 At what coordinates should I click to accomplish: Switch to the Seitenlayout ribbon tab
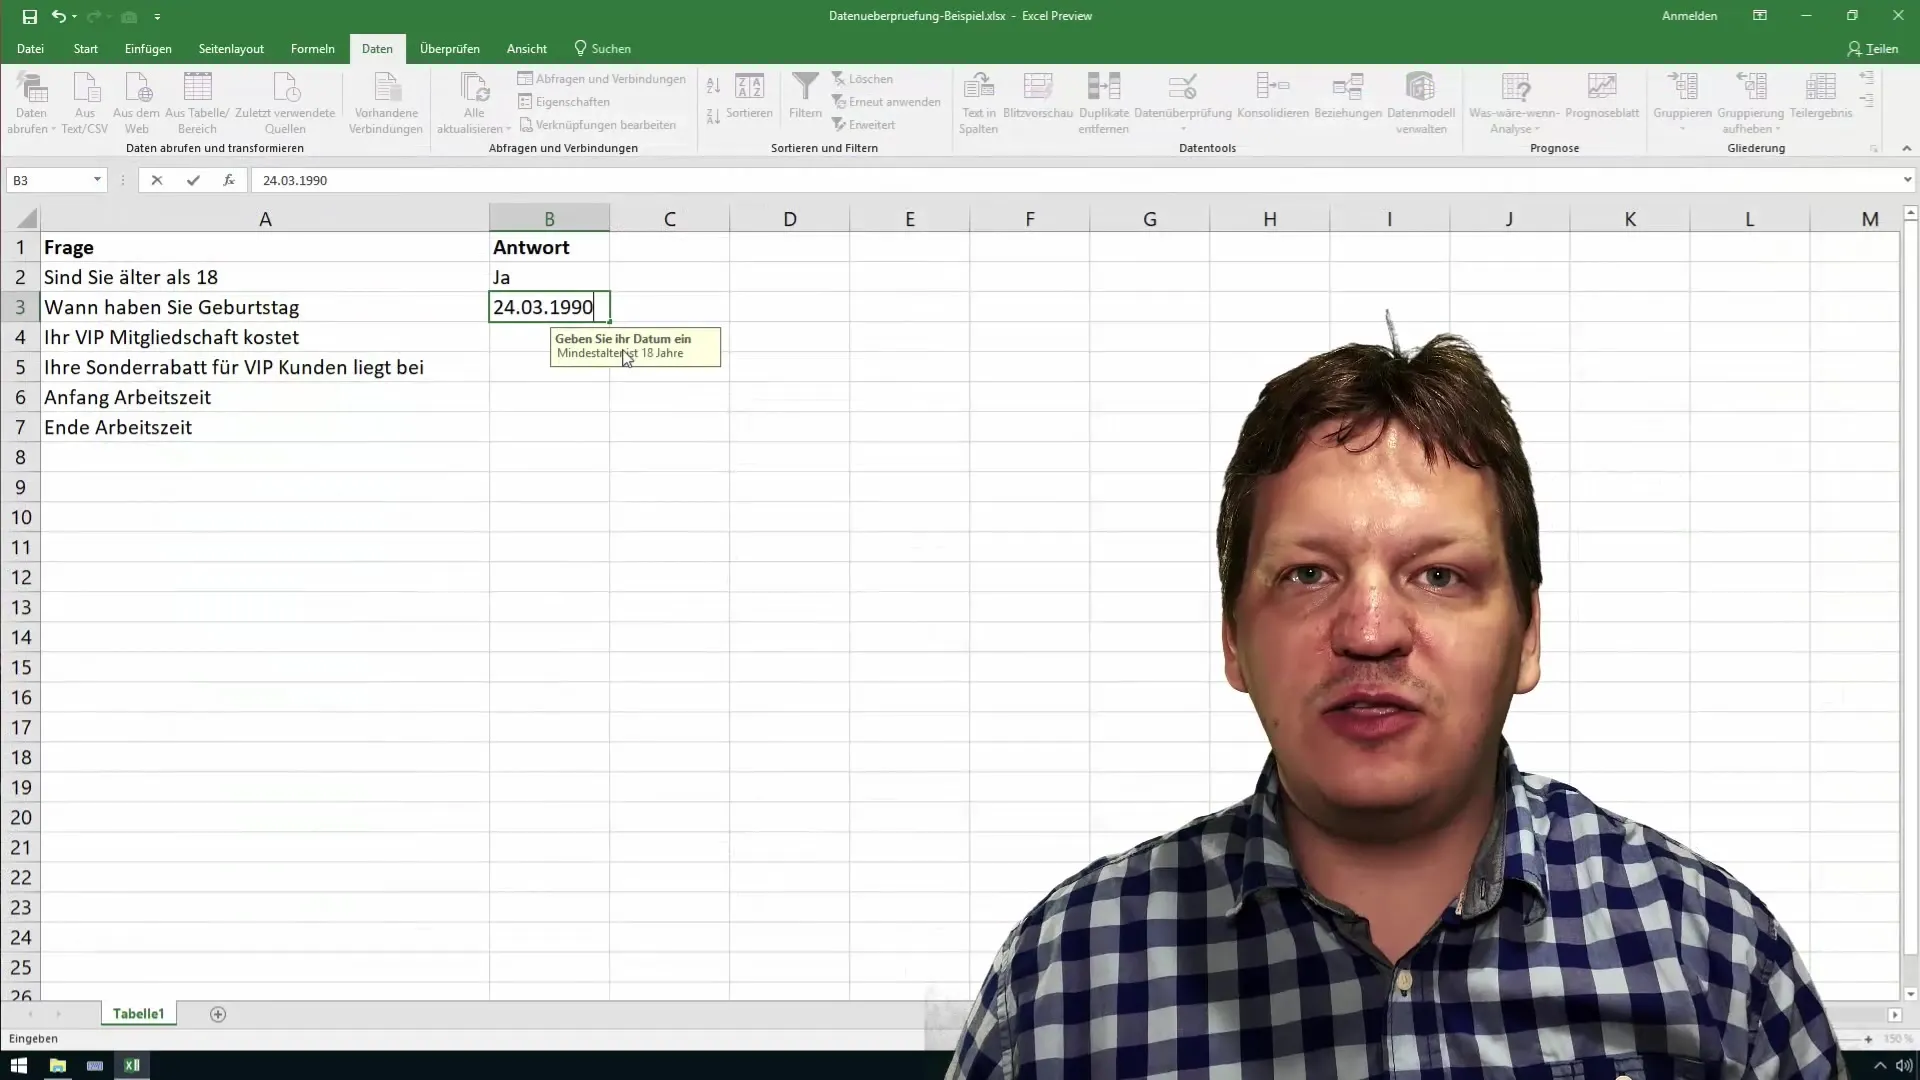231,48
